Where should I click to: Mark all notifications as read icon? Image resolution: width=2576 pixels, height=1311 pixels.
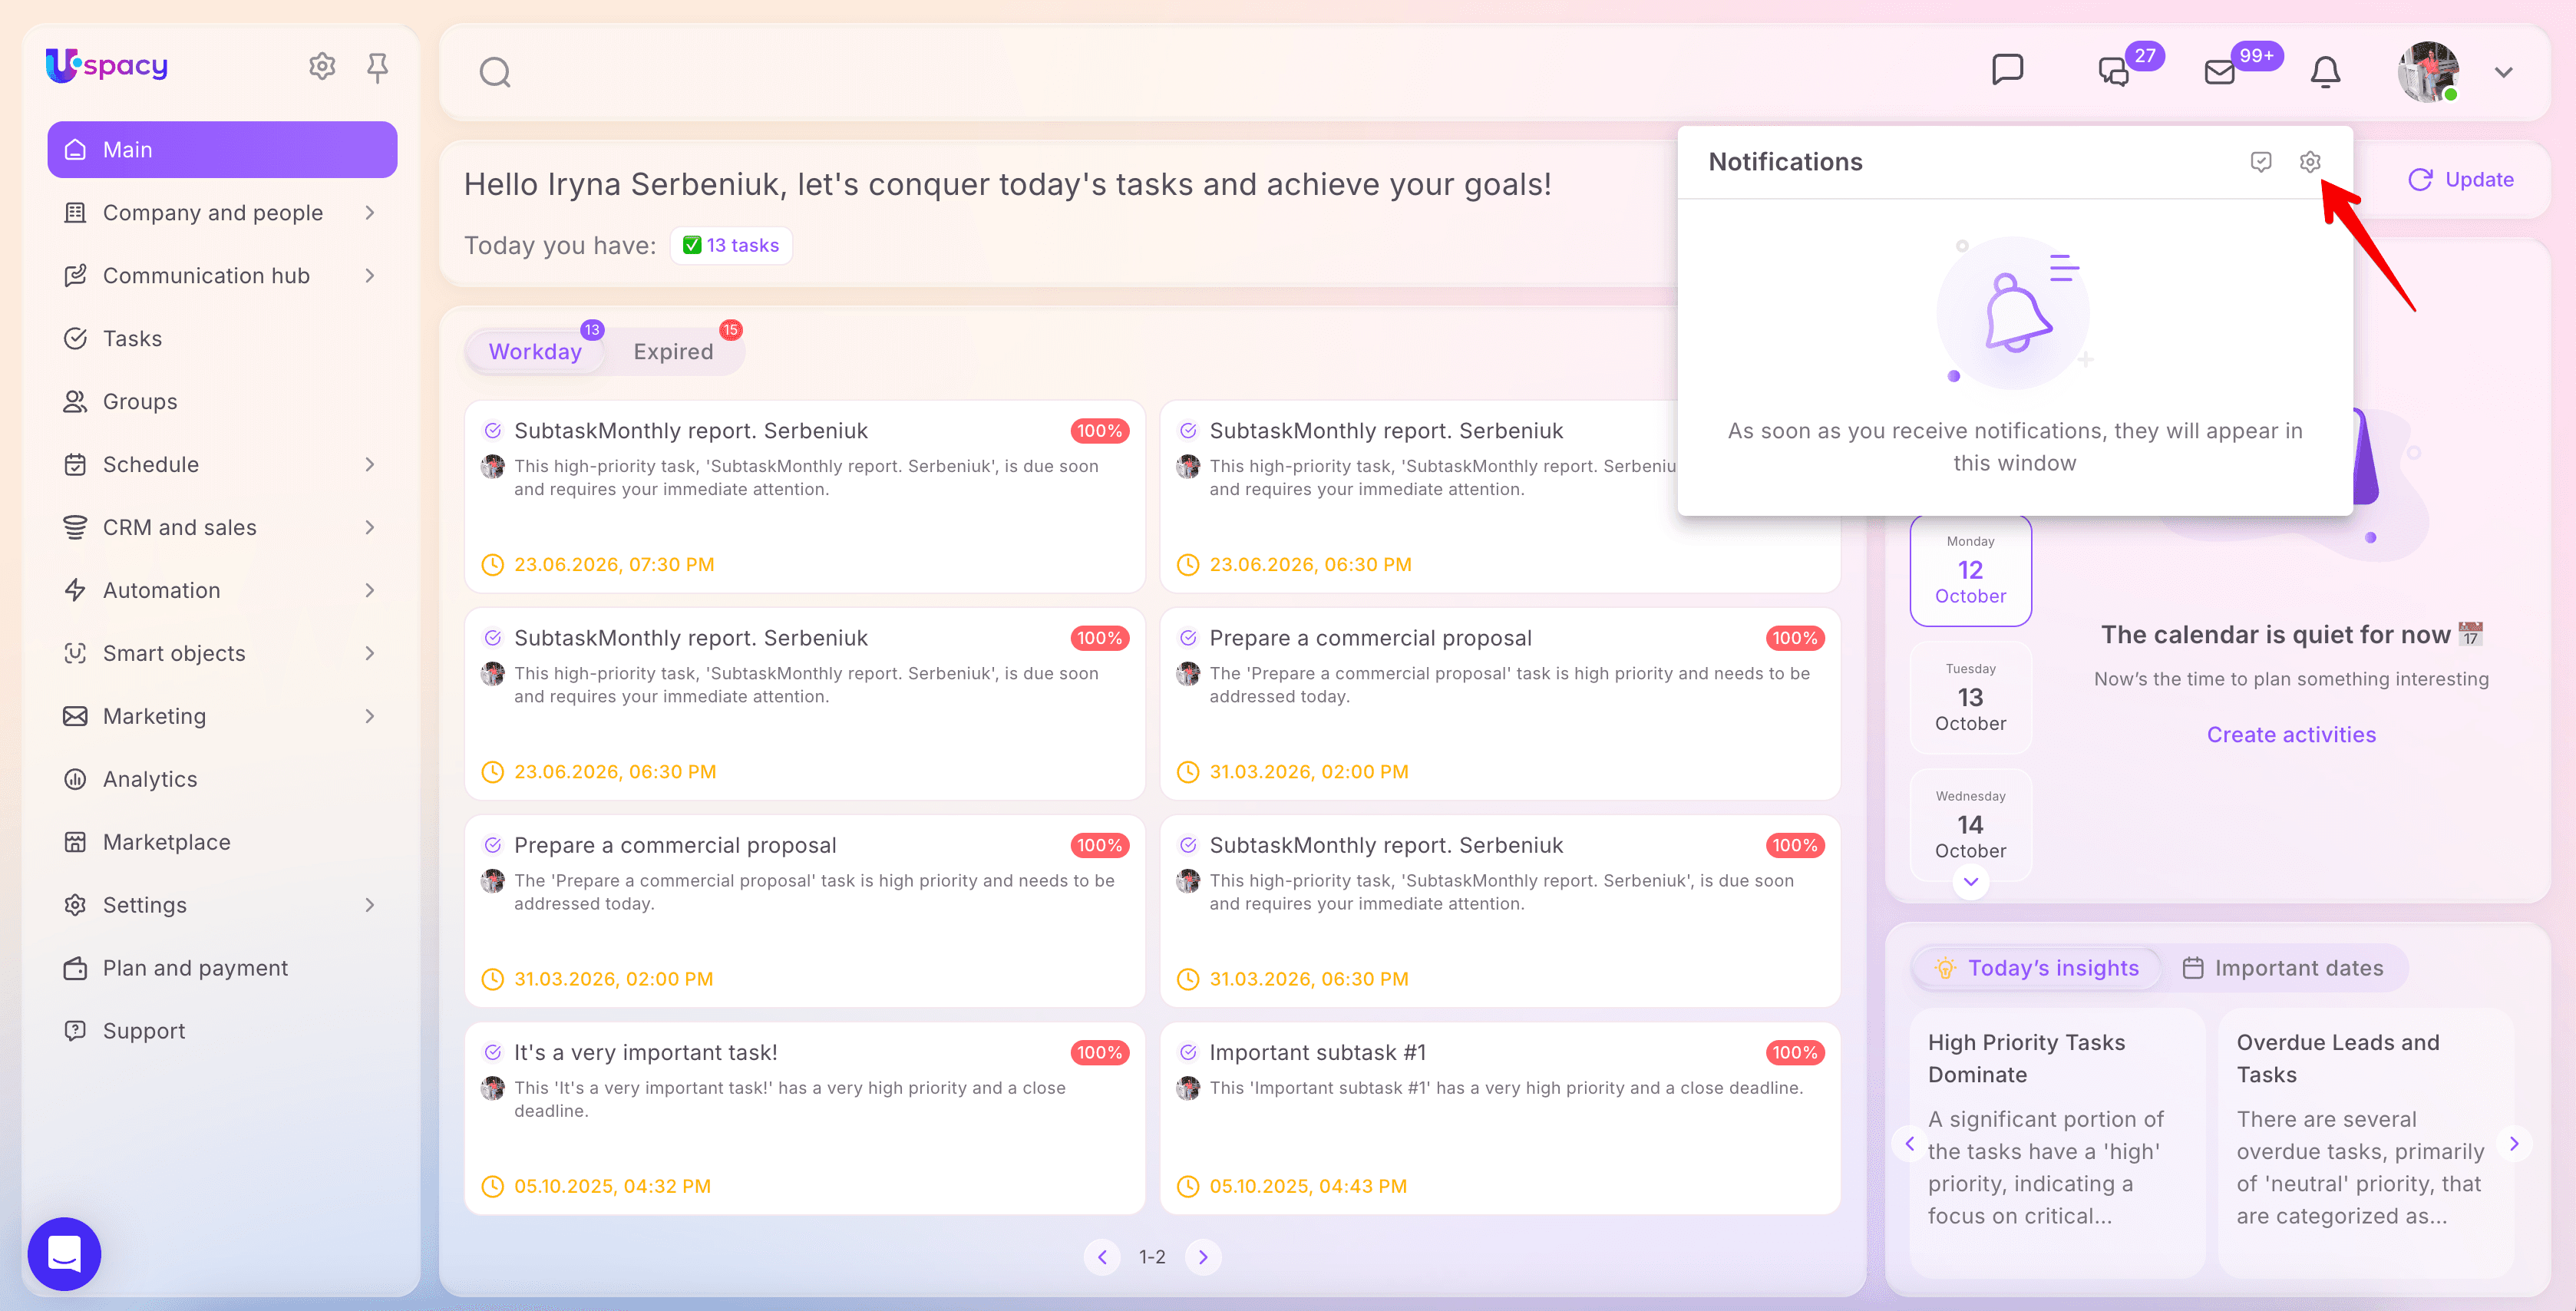coord(2260,162)
